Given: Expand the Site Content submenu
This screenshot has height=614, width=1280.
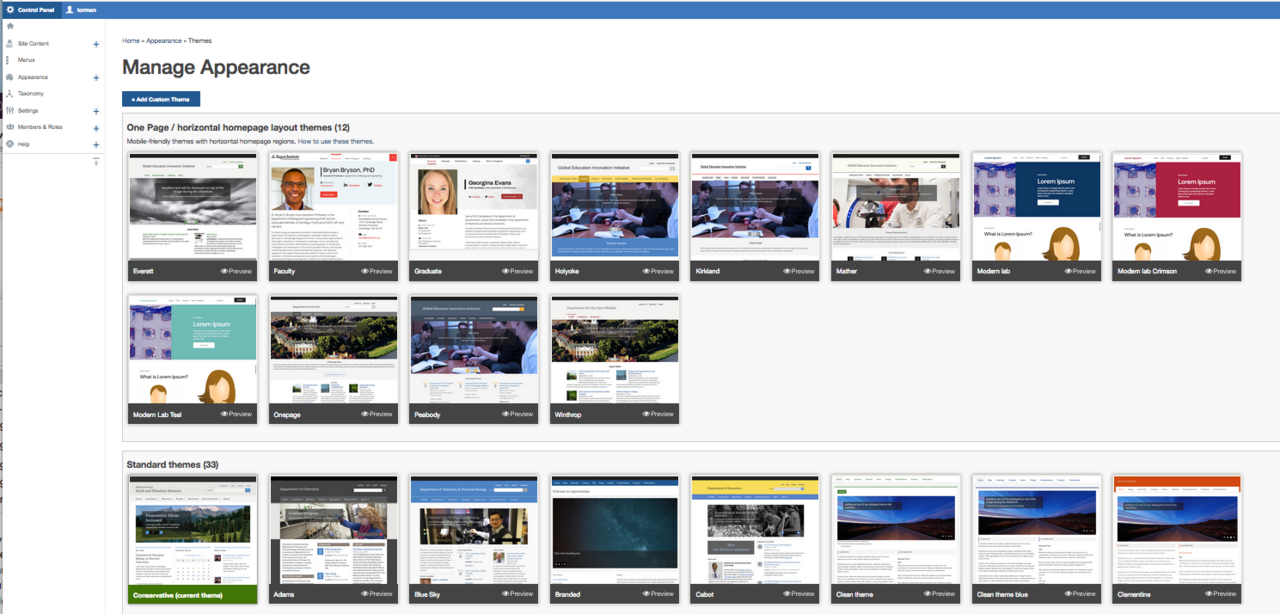Looking at the screenshot, I should pyautogui.click(x=96, y=44).
